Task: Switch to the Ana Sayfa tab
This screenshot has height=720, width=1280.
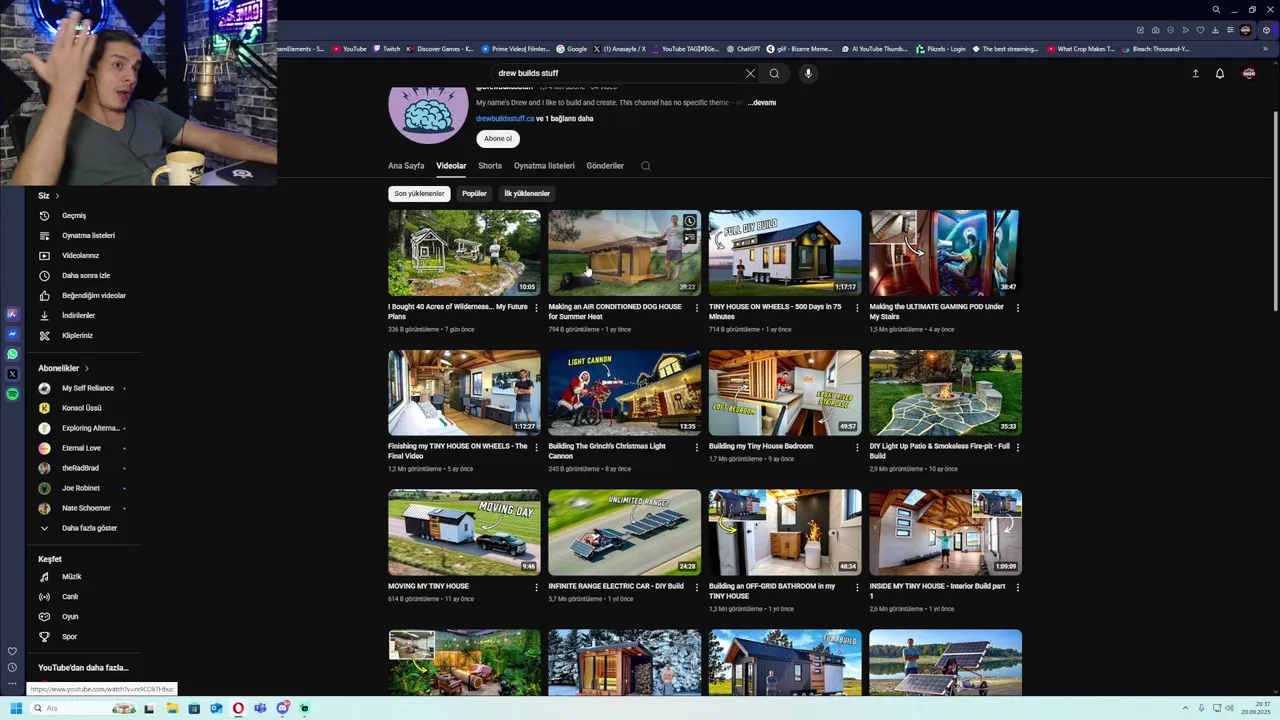Action: click(x=406, y=166)
